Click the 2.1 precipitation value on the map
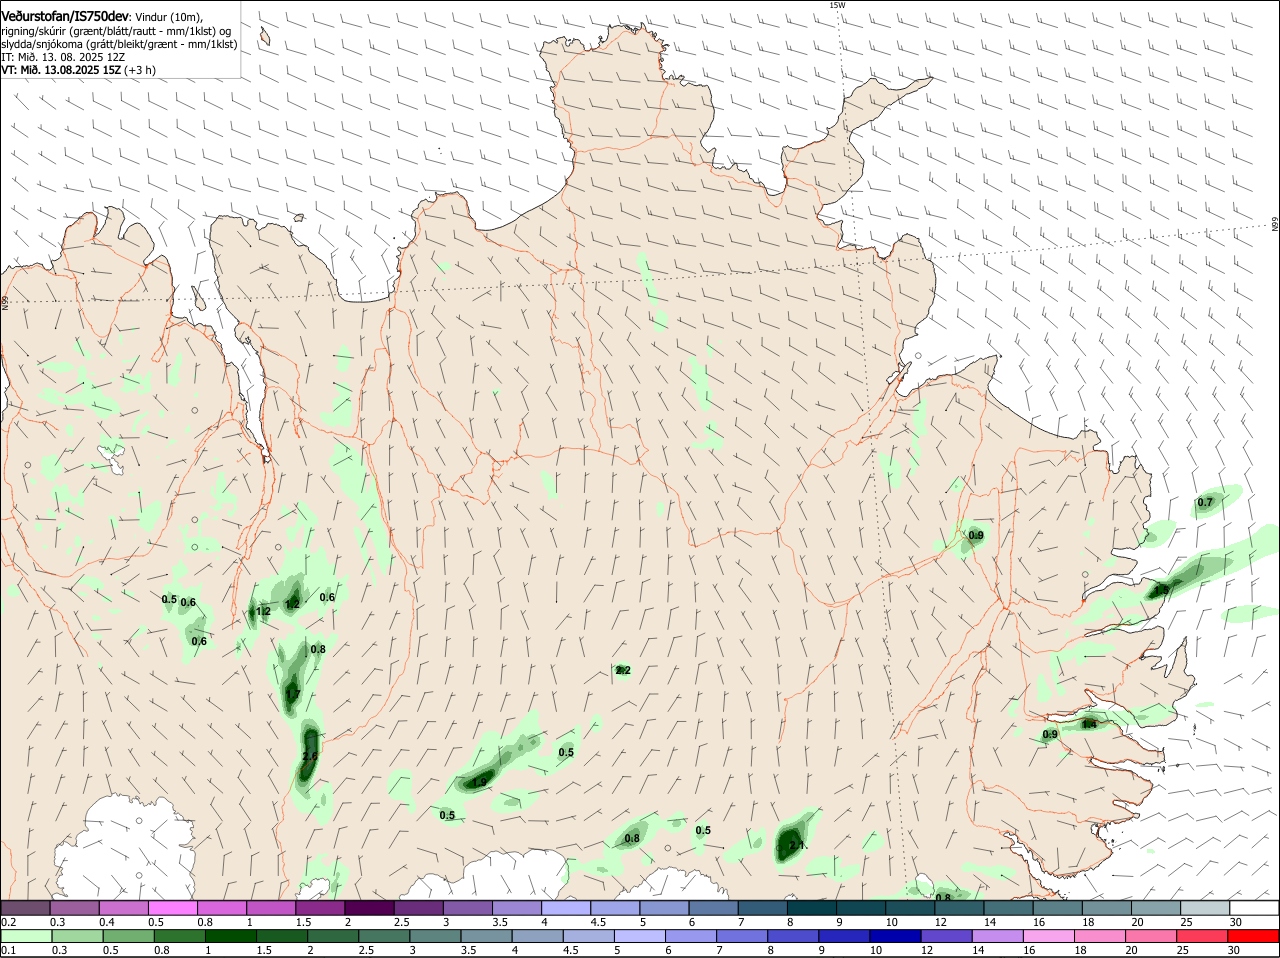Viewport: 1280px width, 958px height. tap(797, 845)
